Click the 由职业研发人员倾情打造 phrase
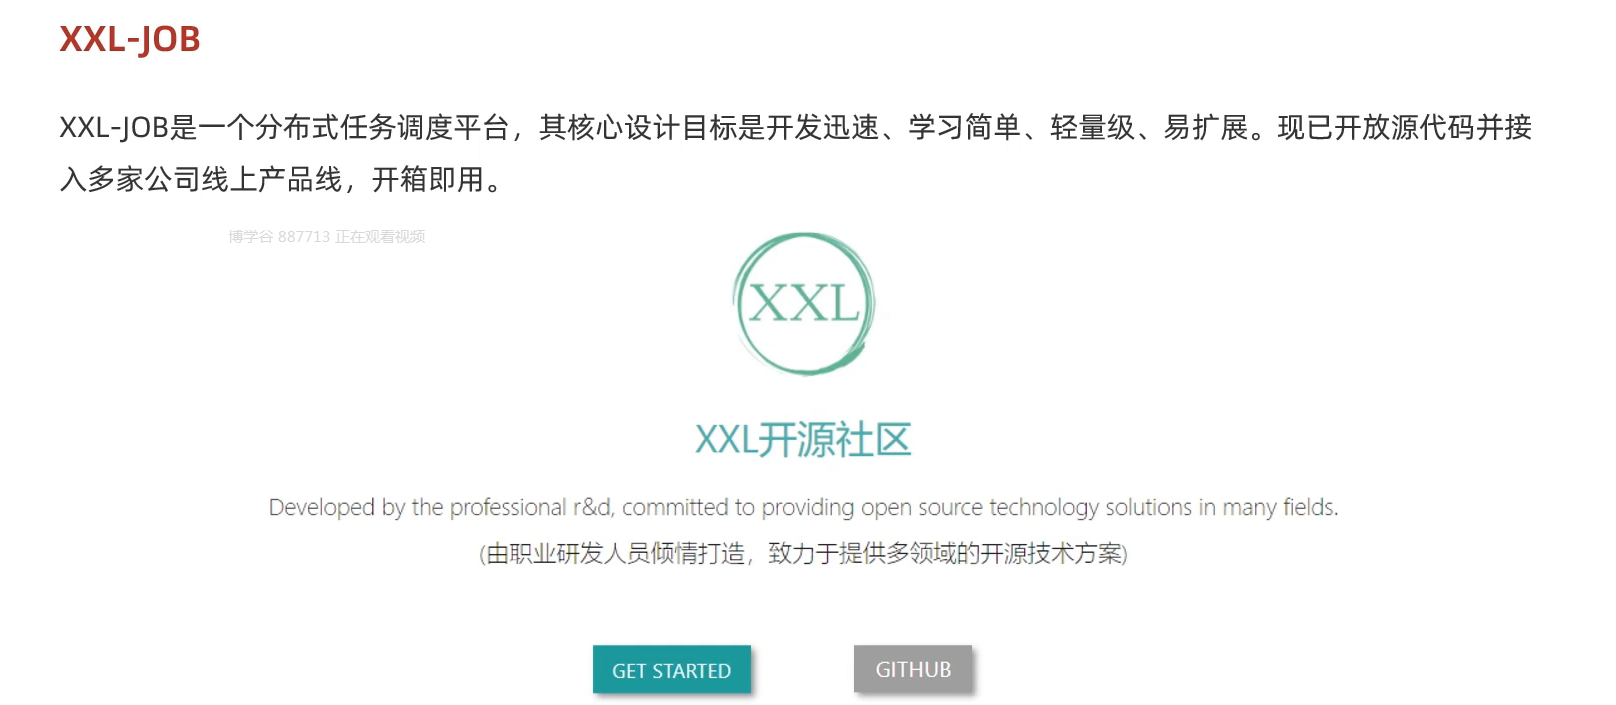The image size is (1616, 705). (x=615, y=553)
